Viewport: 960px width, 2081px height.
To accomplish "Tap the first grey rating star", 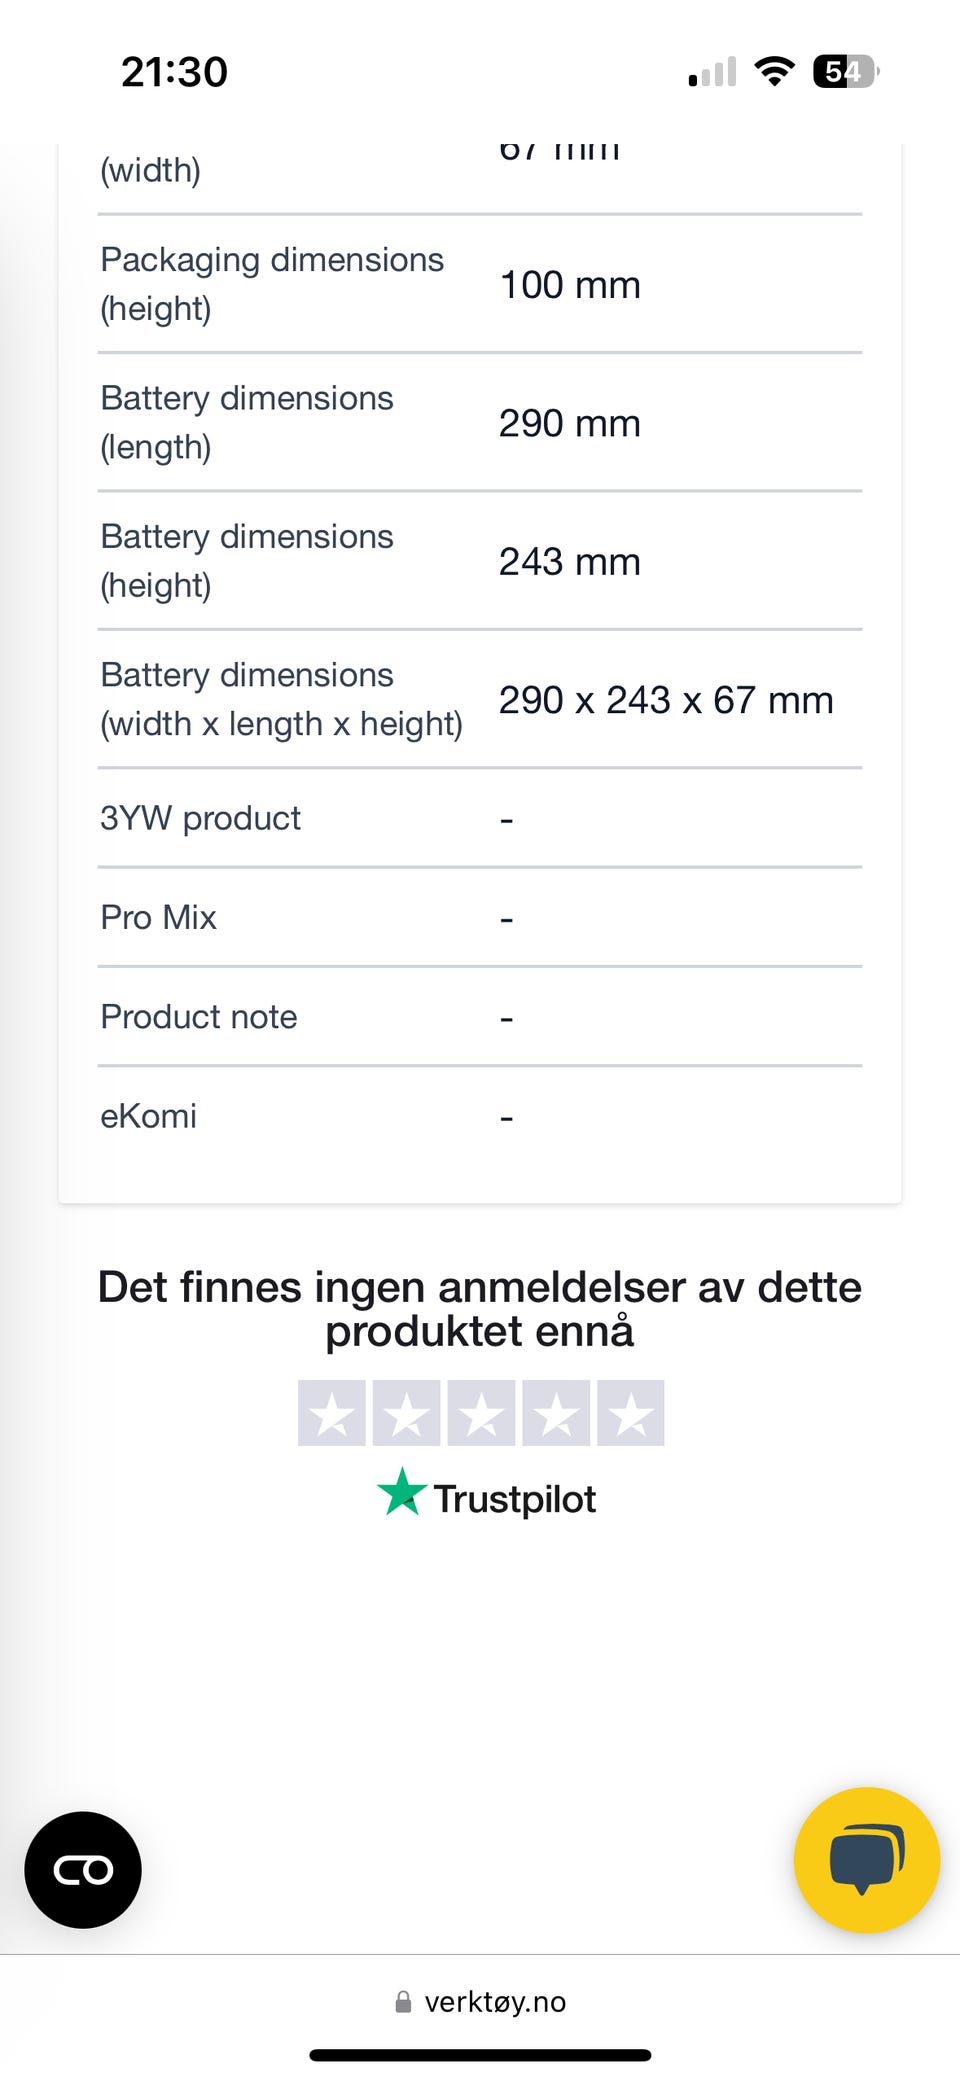I will click(331, 1413).
